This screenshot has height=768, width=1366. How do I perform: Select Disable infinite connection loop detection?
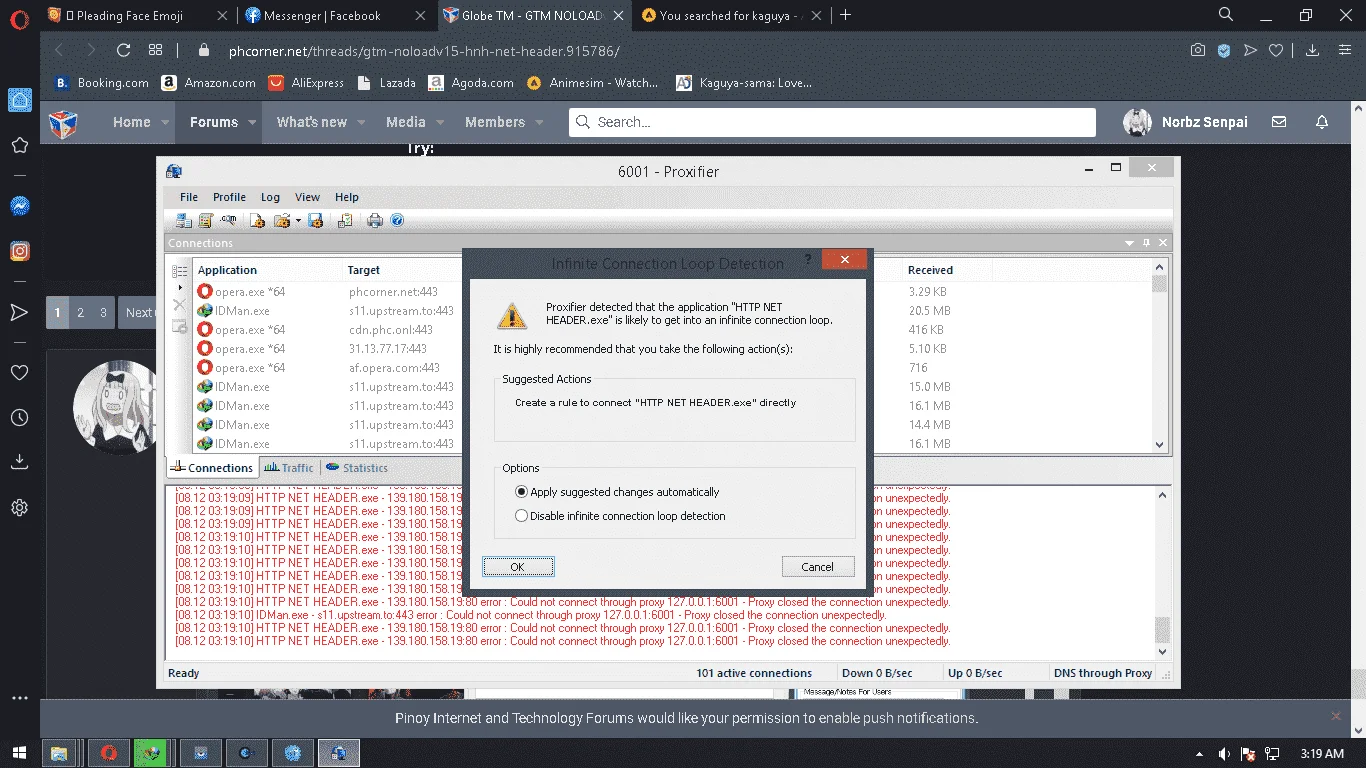(620, 516)
